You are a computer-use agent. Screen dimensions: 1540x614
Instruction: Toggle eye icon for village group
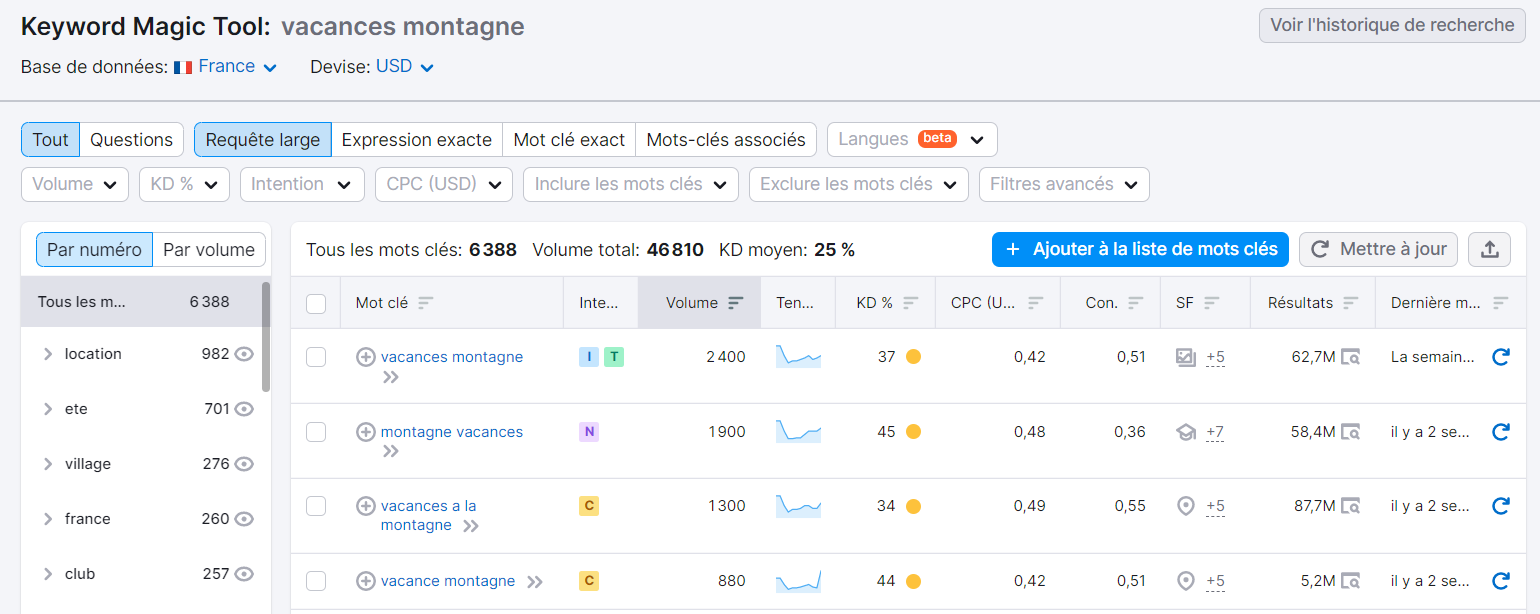pos(244,464)
